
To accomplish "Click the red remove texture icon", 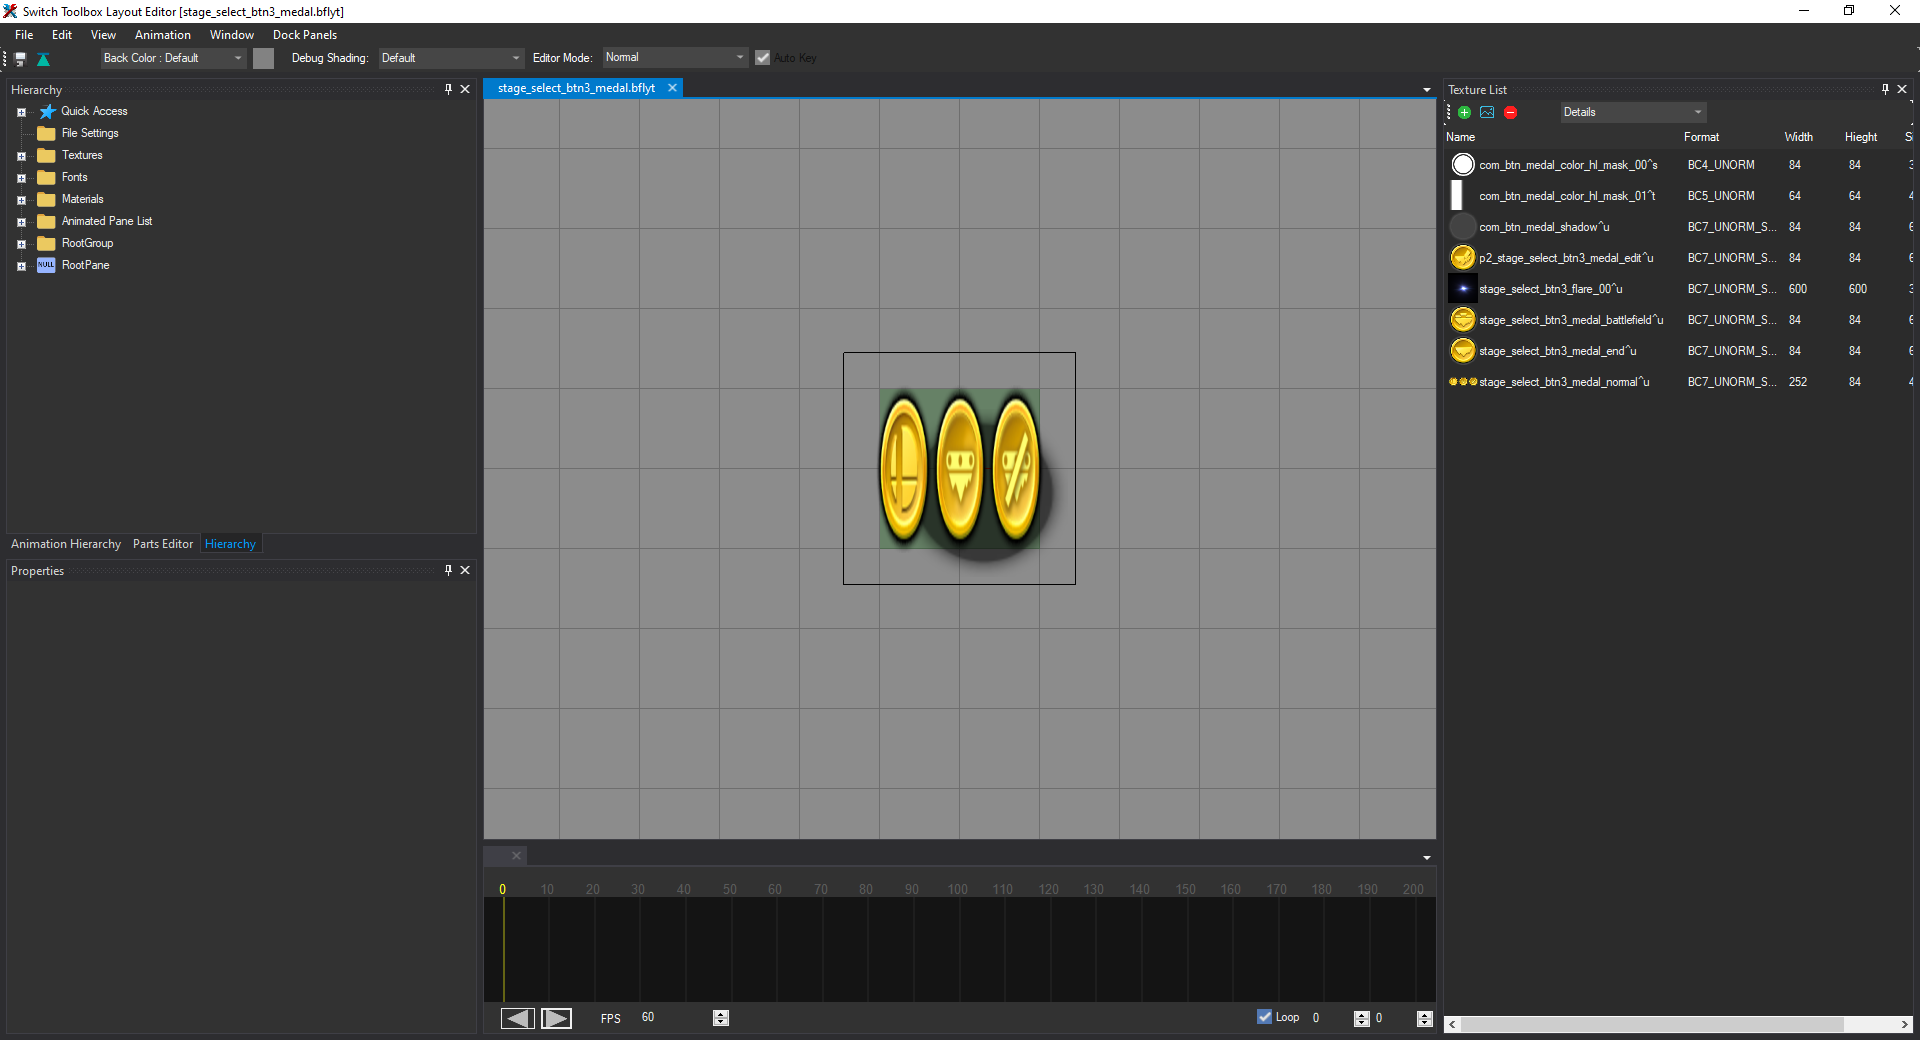I will pos(1510,113).
